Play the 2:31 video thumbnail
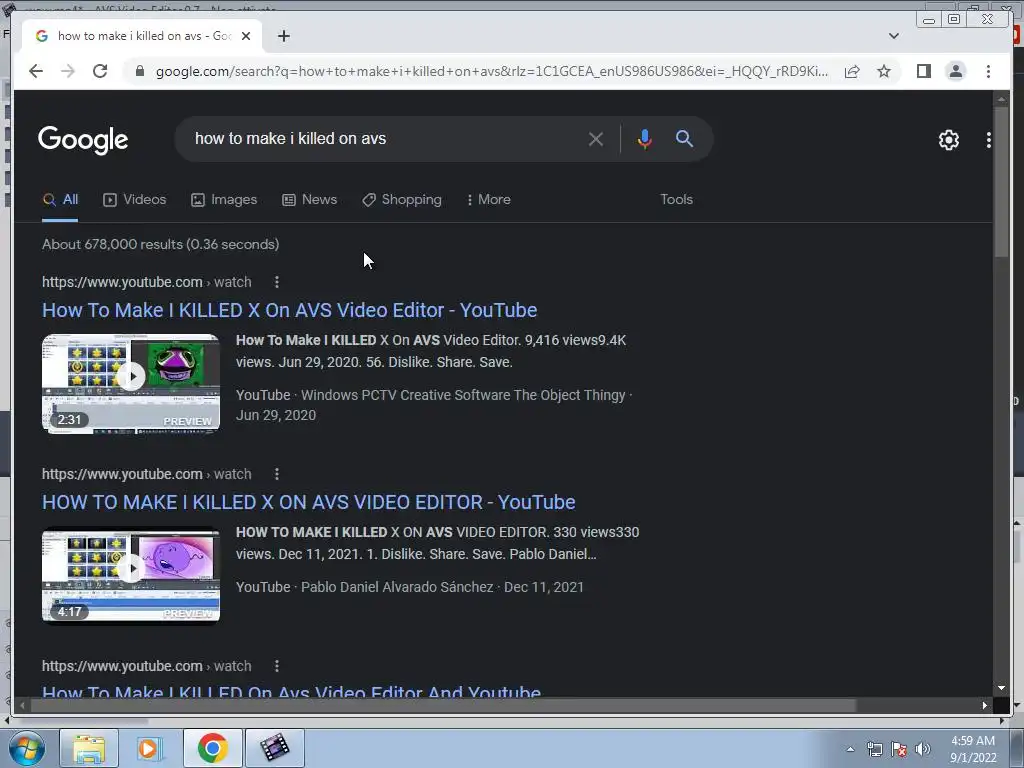The width and height of the screenshot is (1024, 768). coord(131,383)
